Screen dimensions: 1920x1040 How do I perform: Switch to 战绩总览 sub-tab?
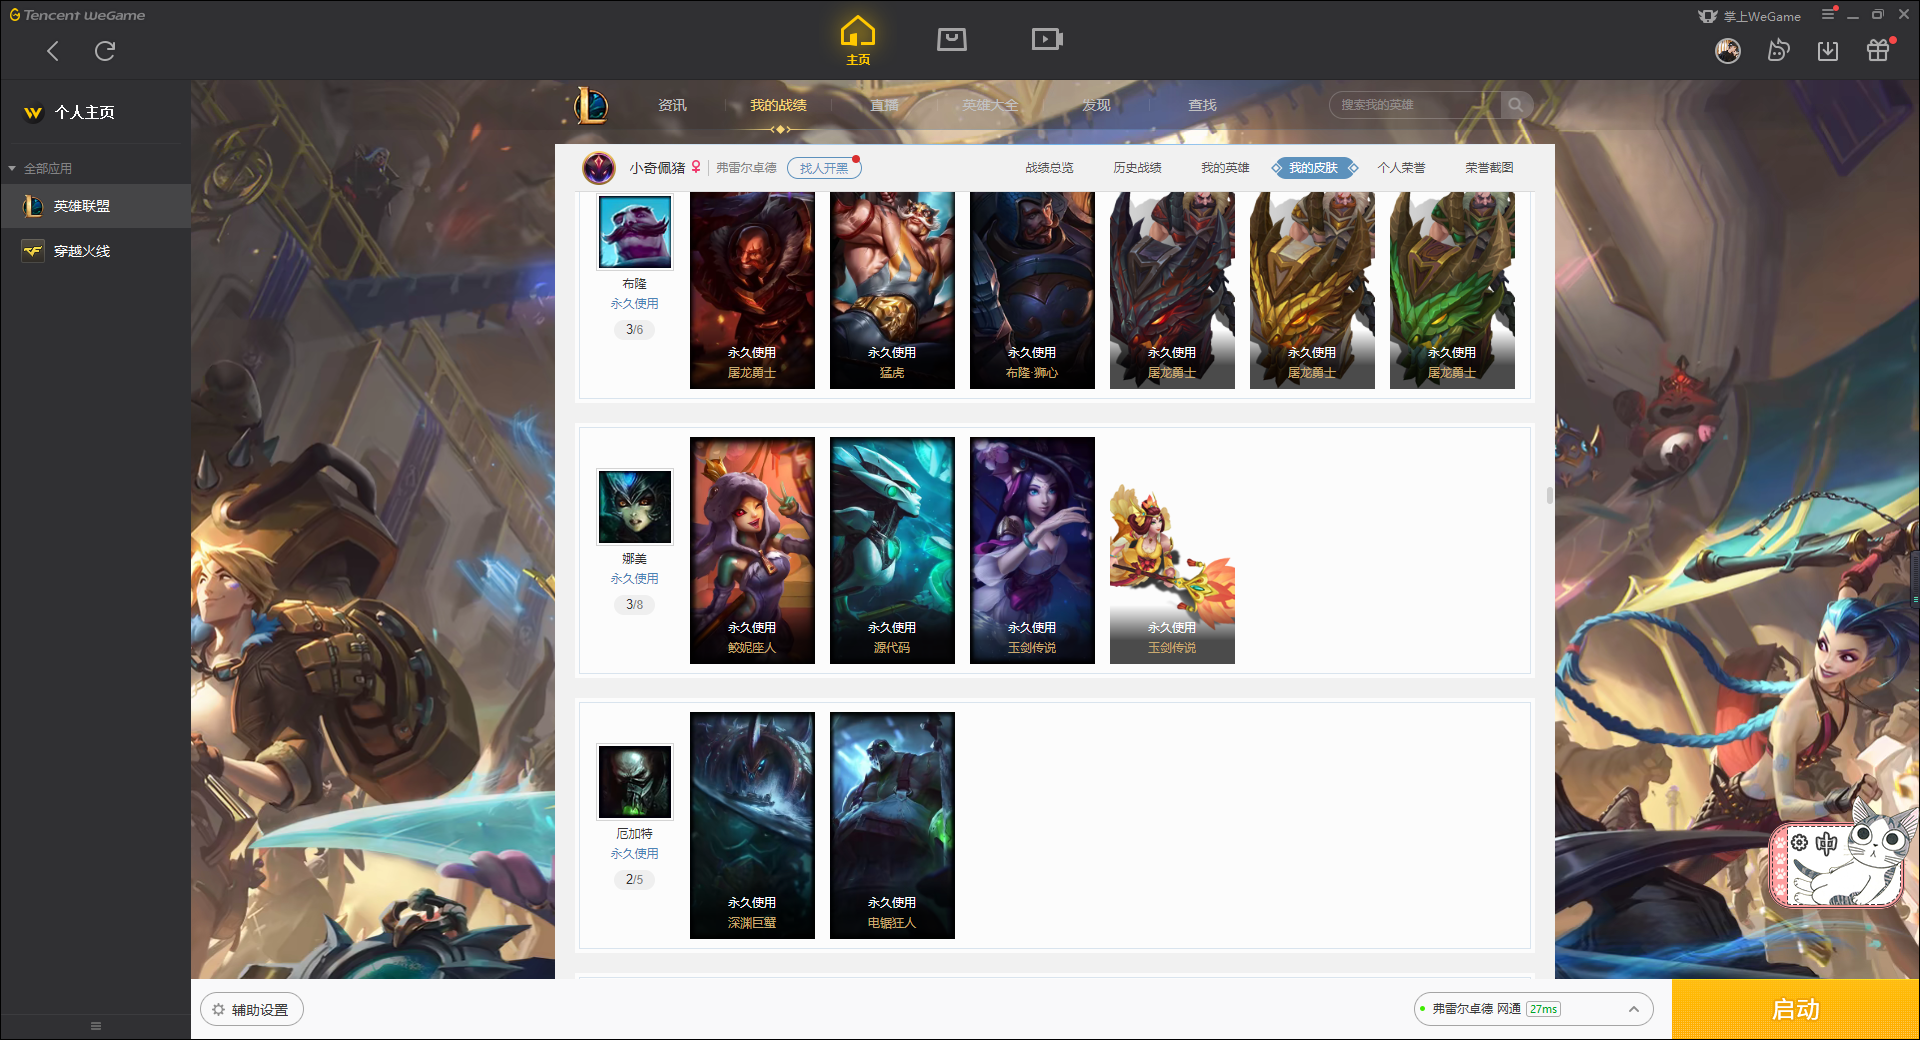coord(1049,168)
